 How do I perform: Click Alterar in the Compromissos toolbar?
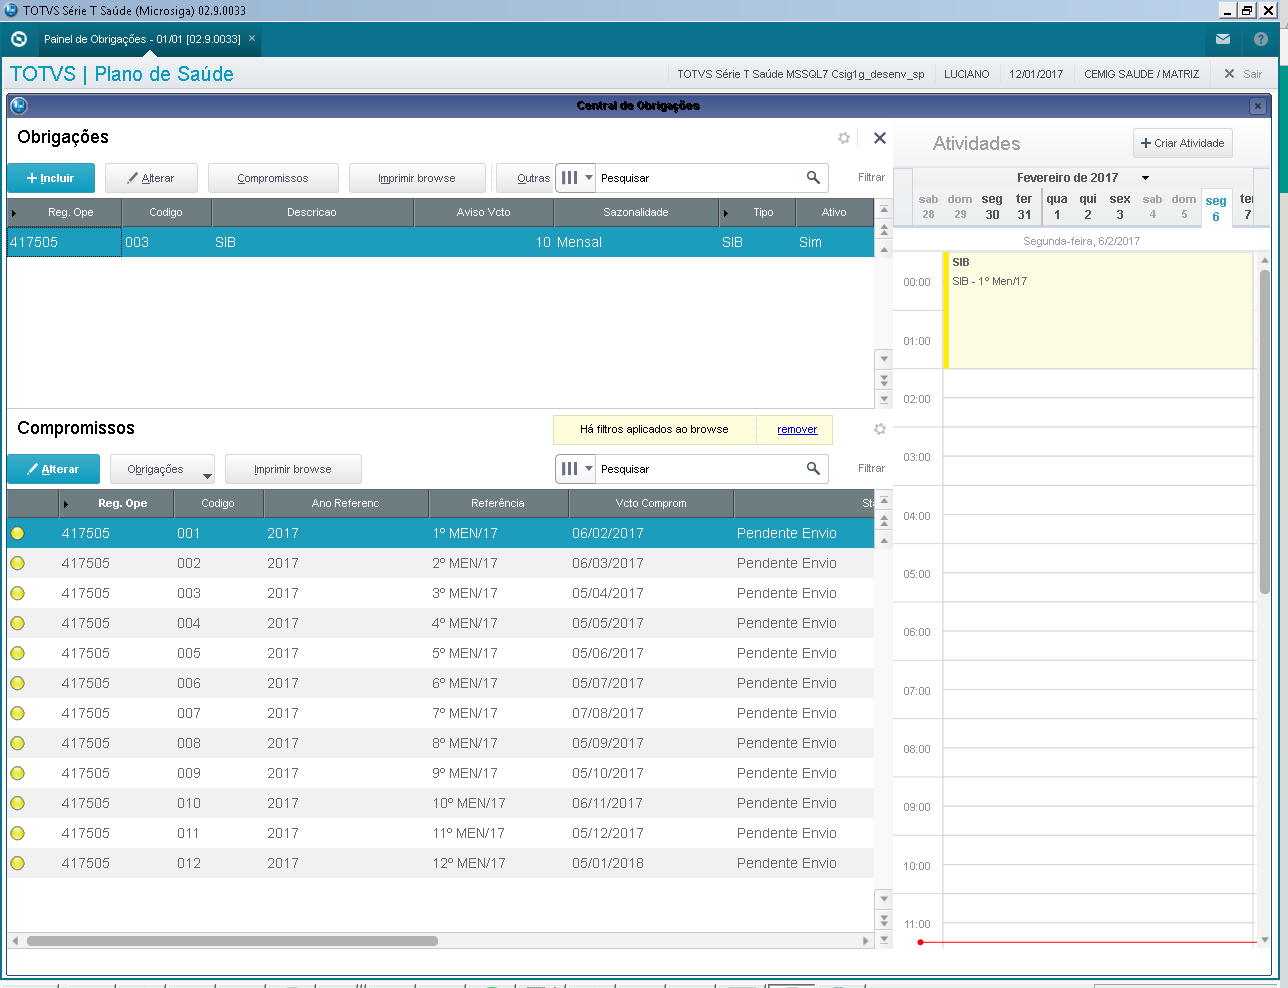[x=54, y=469]
